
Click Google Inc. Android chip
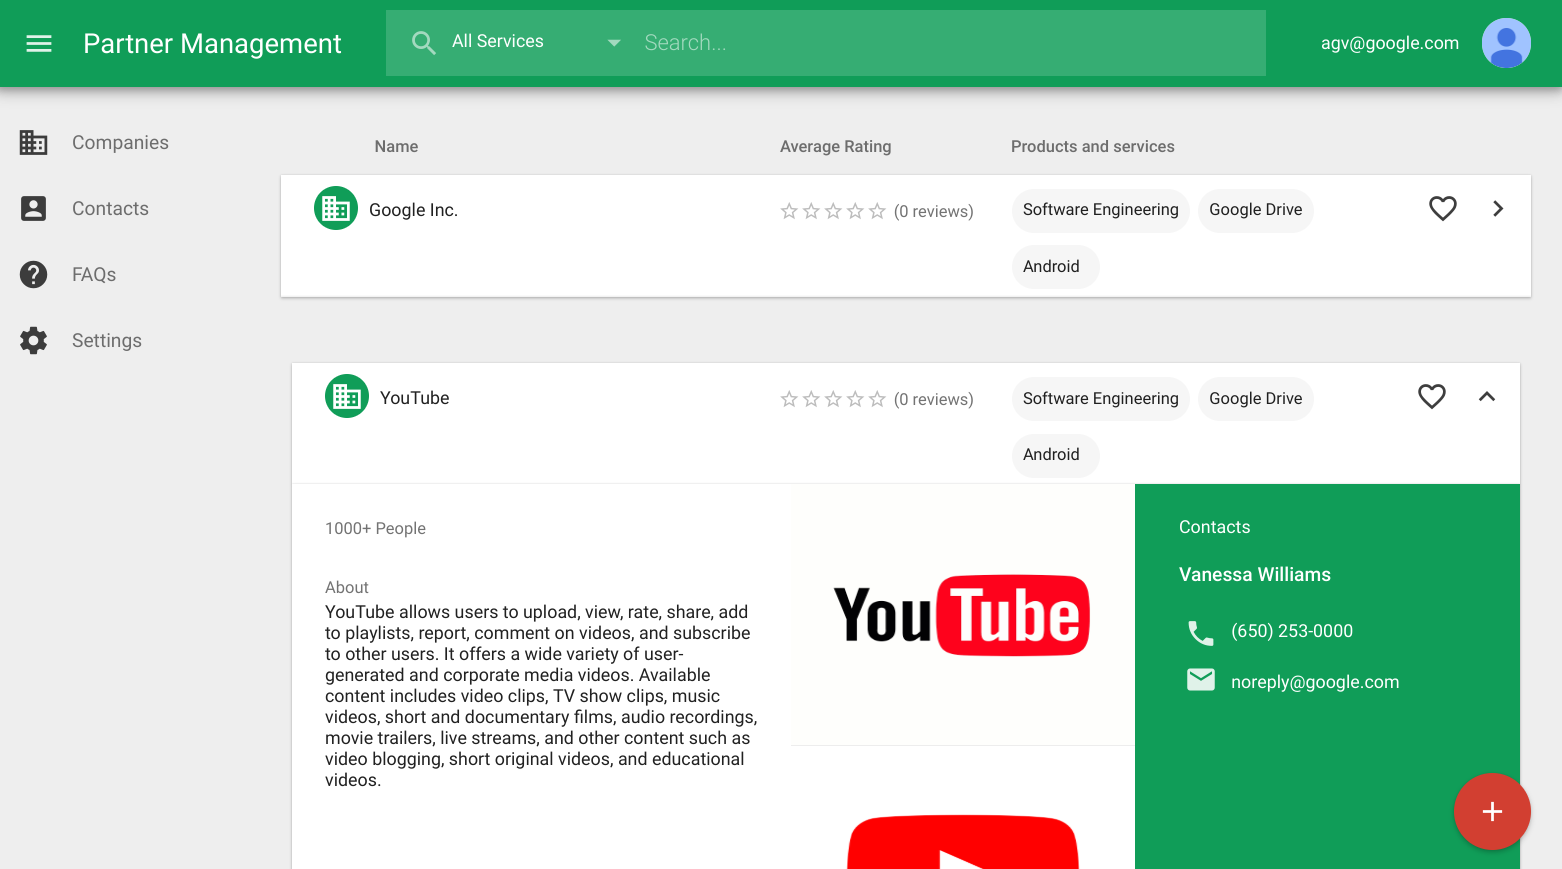(1055, 267)
